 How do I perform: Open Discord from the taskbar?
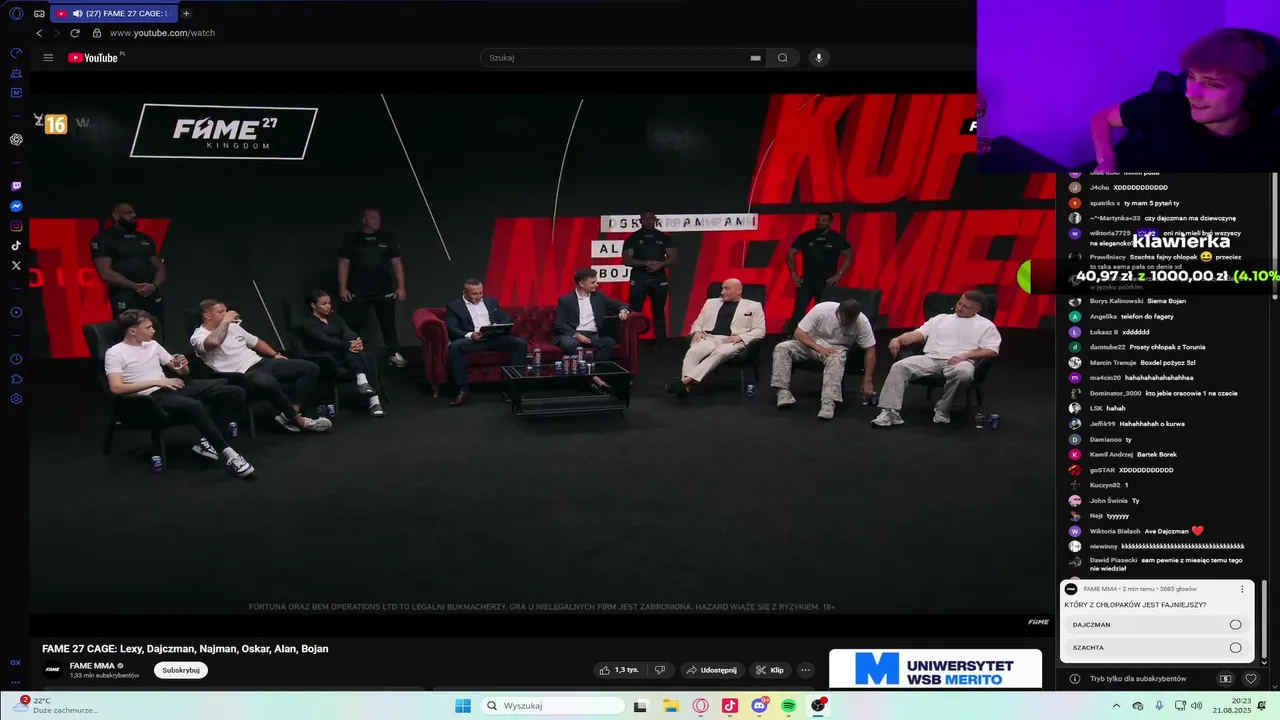[759, 706]
